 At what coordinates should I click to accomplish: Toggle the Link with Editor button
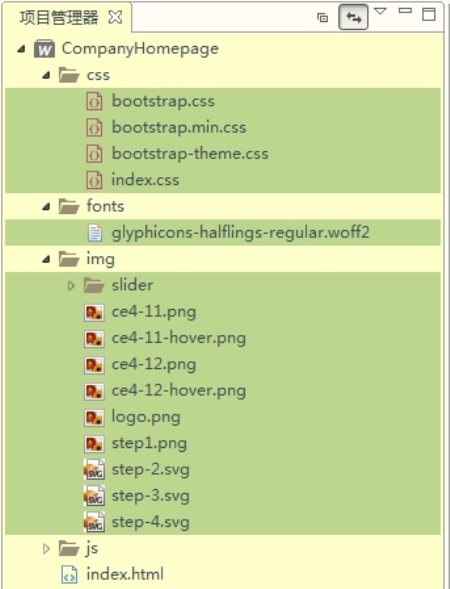pyautogui.click(x=353, y=17)
